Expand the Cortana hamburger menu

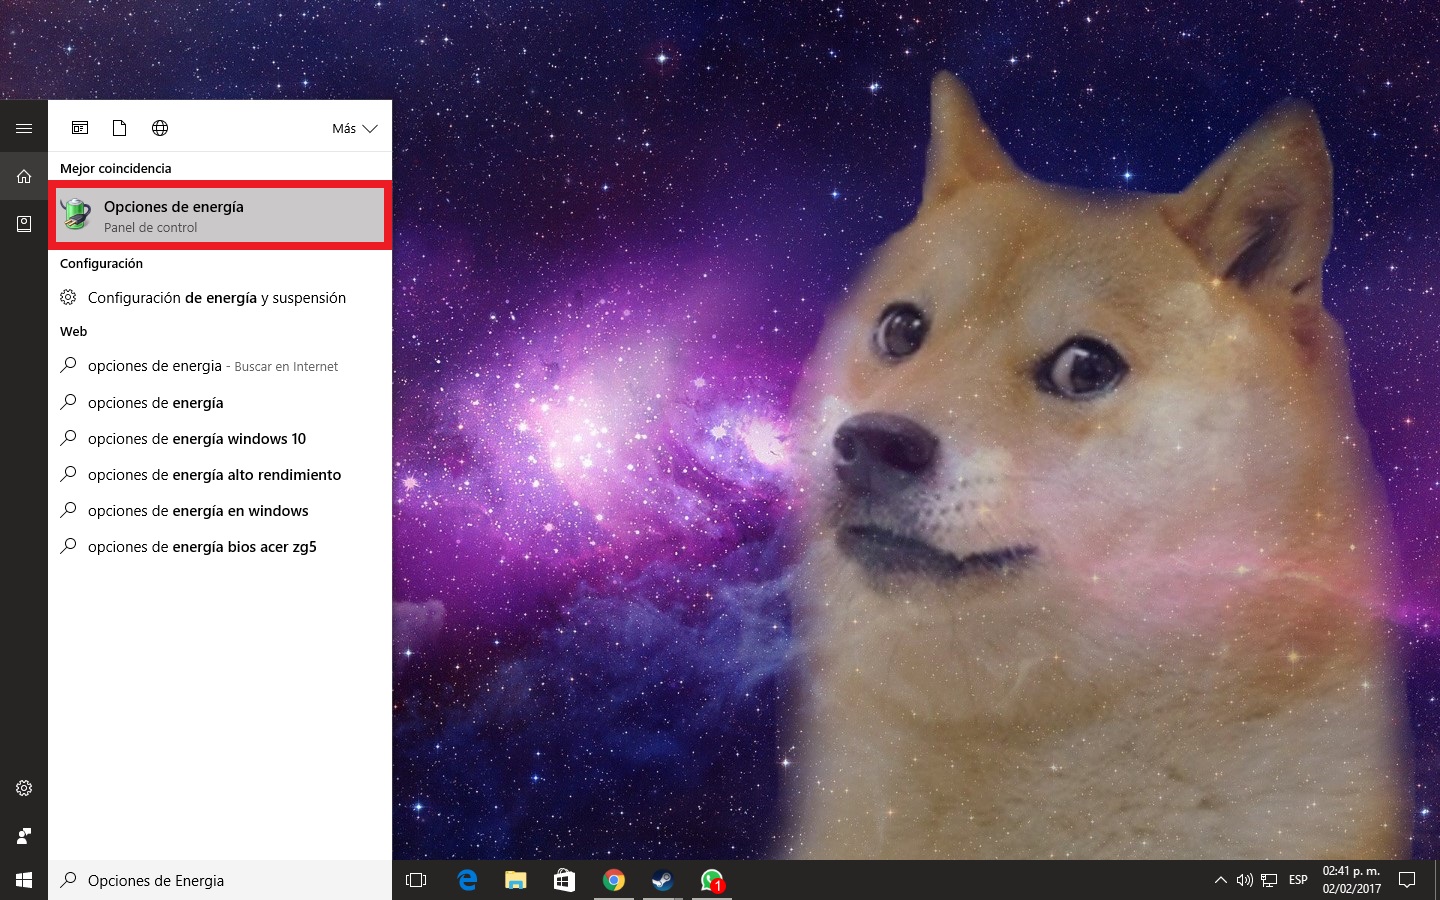(x=24, y=128)
